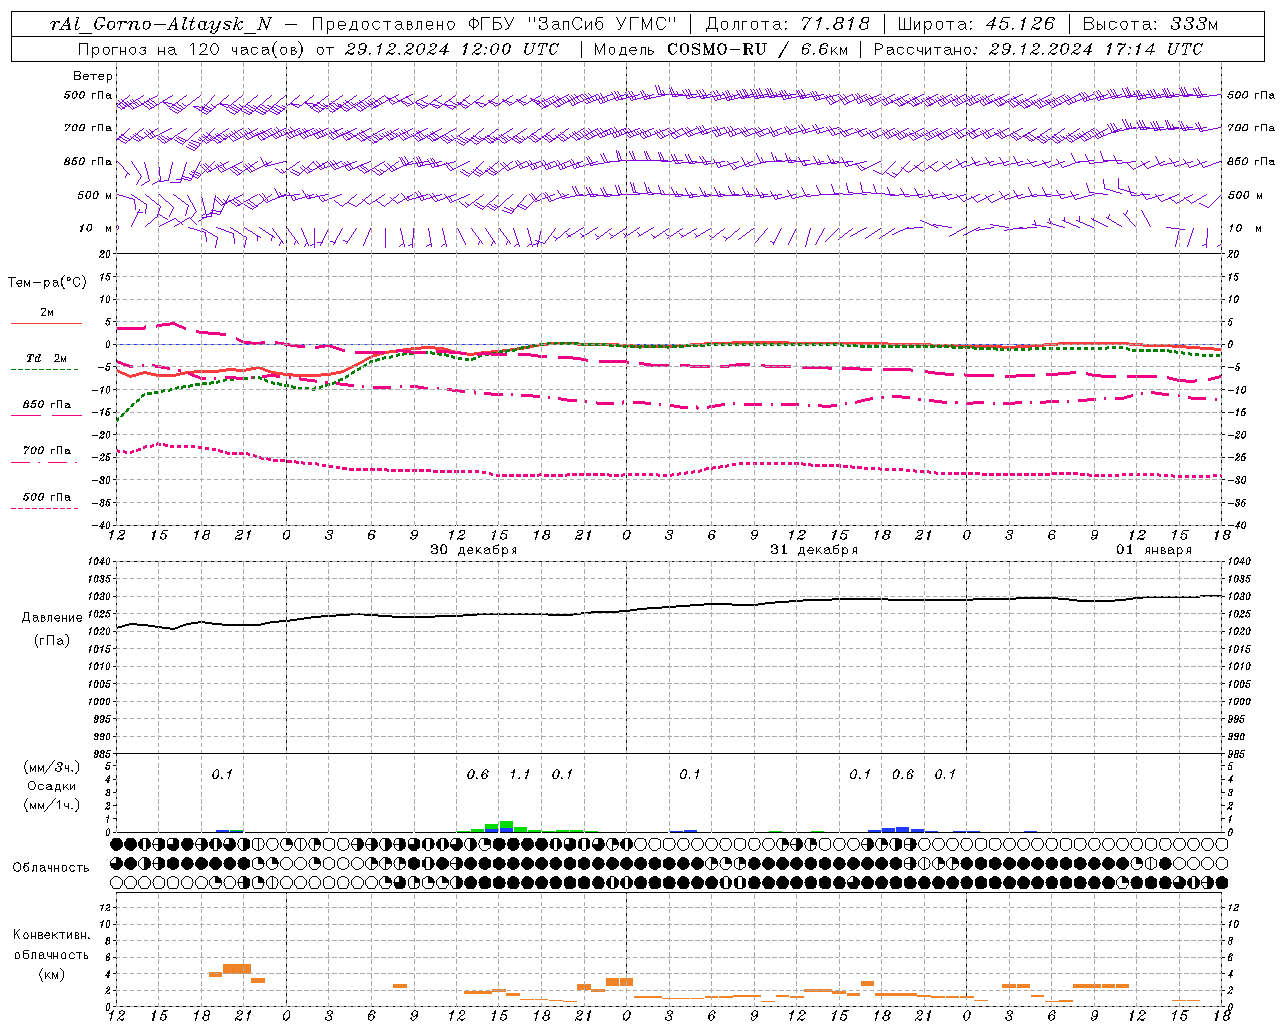Click the Осадки precipitation label

tap(52, 786)
